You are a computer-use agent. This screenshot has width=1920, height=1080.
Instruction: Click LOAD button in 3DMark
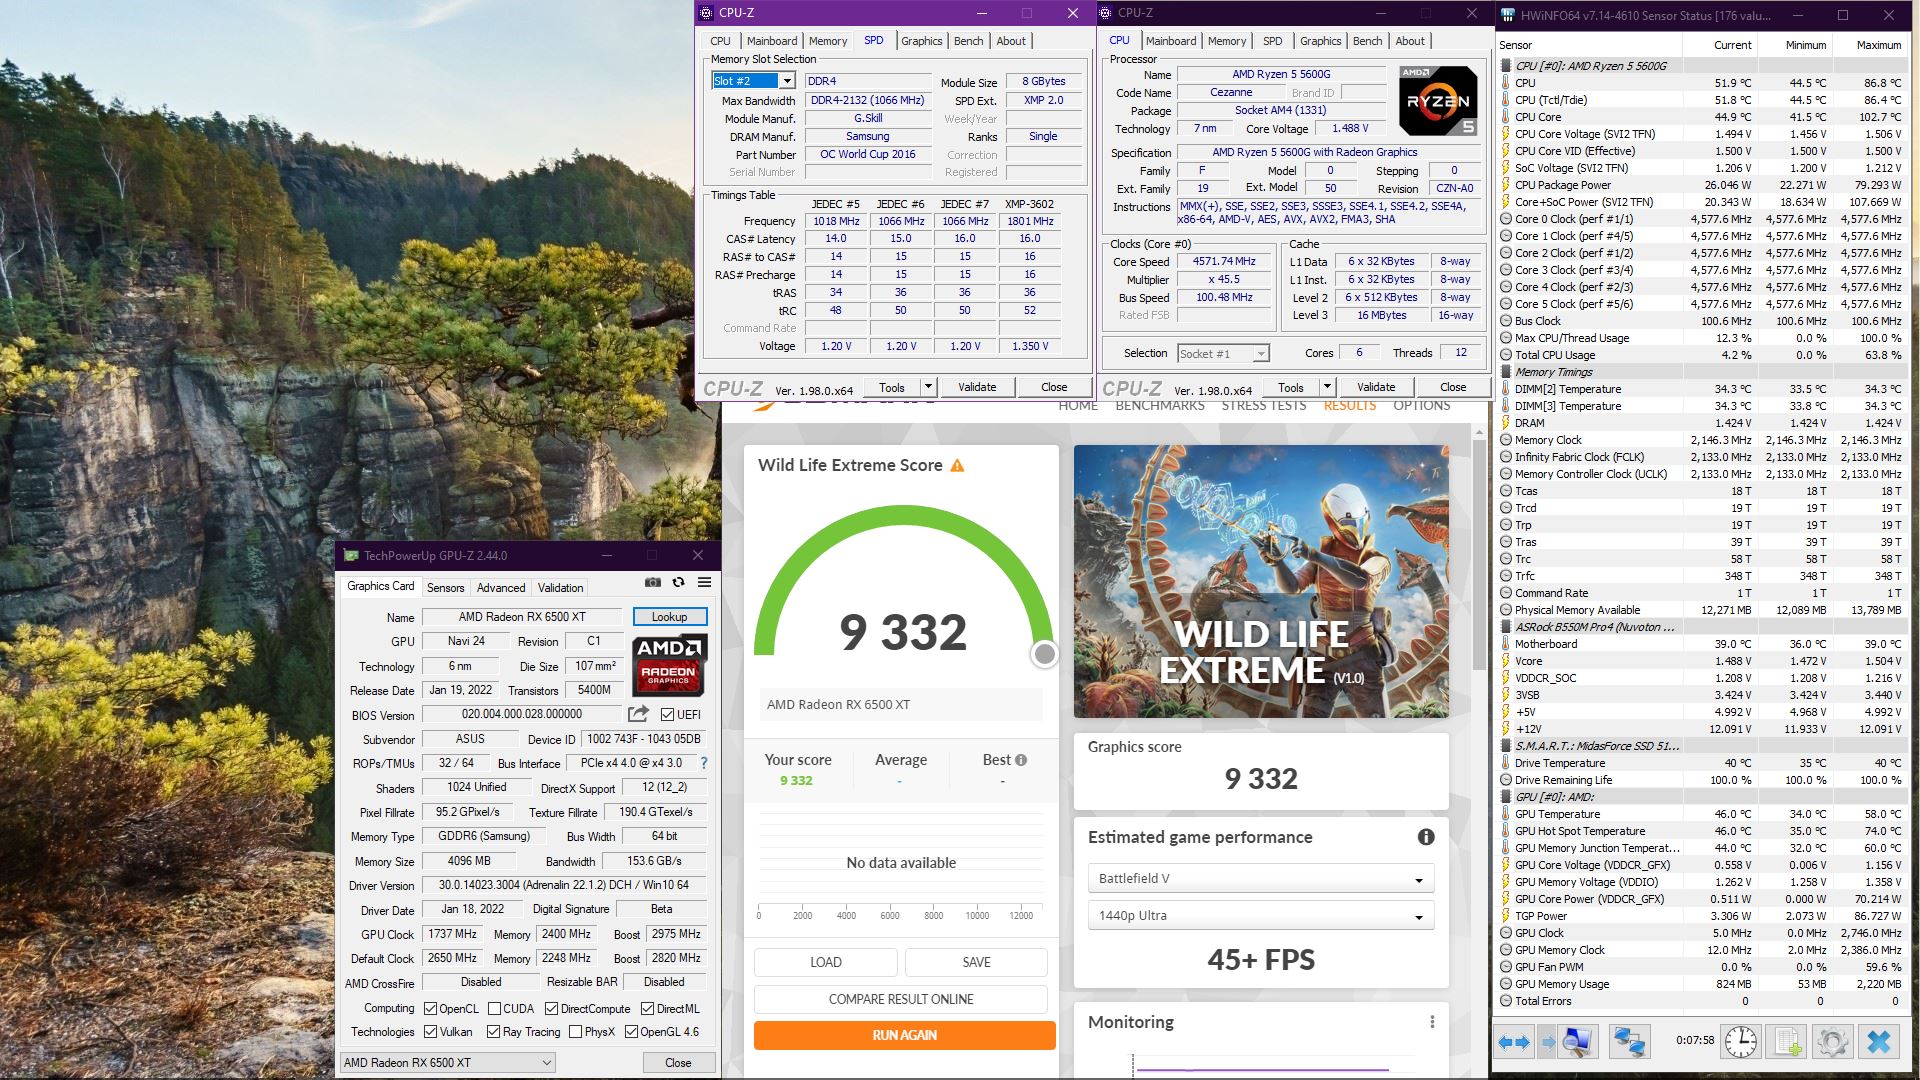[x=825, y=962]
